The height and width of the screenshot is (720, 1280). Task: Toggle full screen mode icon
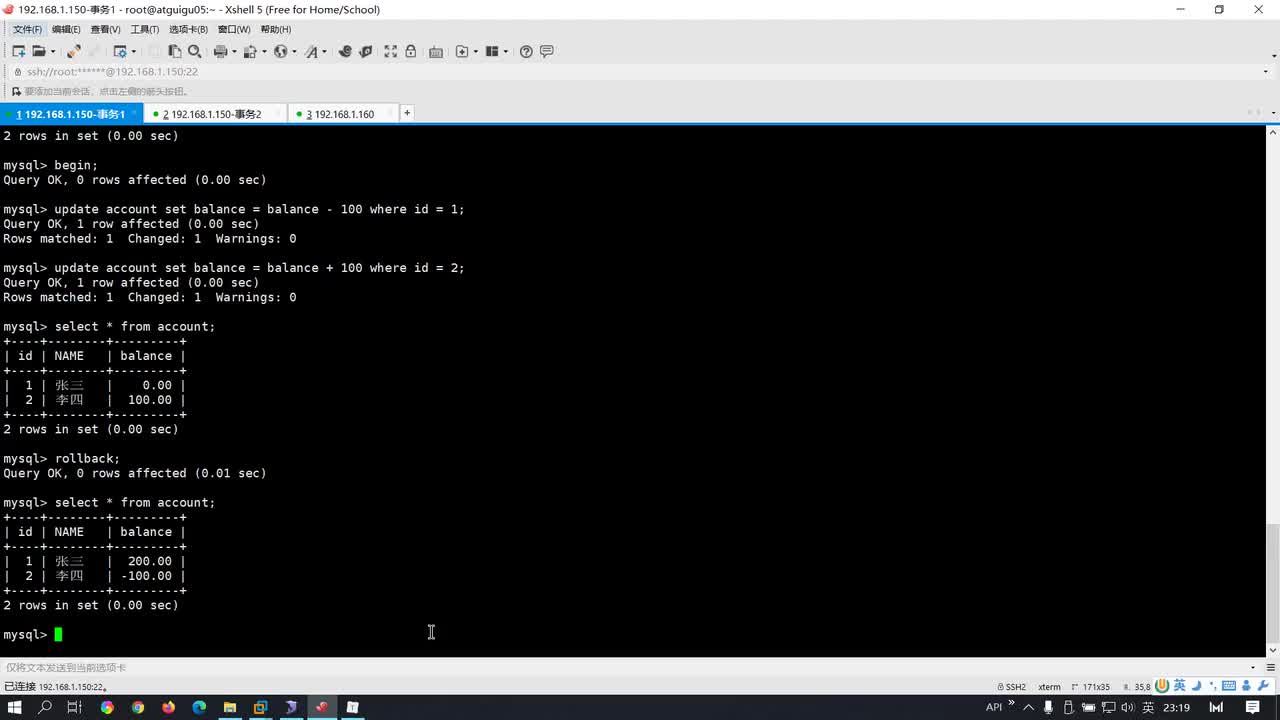pyautogui.click(x=390, y=51)
